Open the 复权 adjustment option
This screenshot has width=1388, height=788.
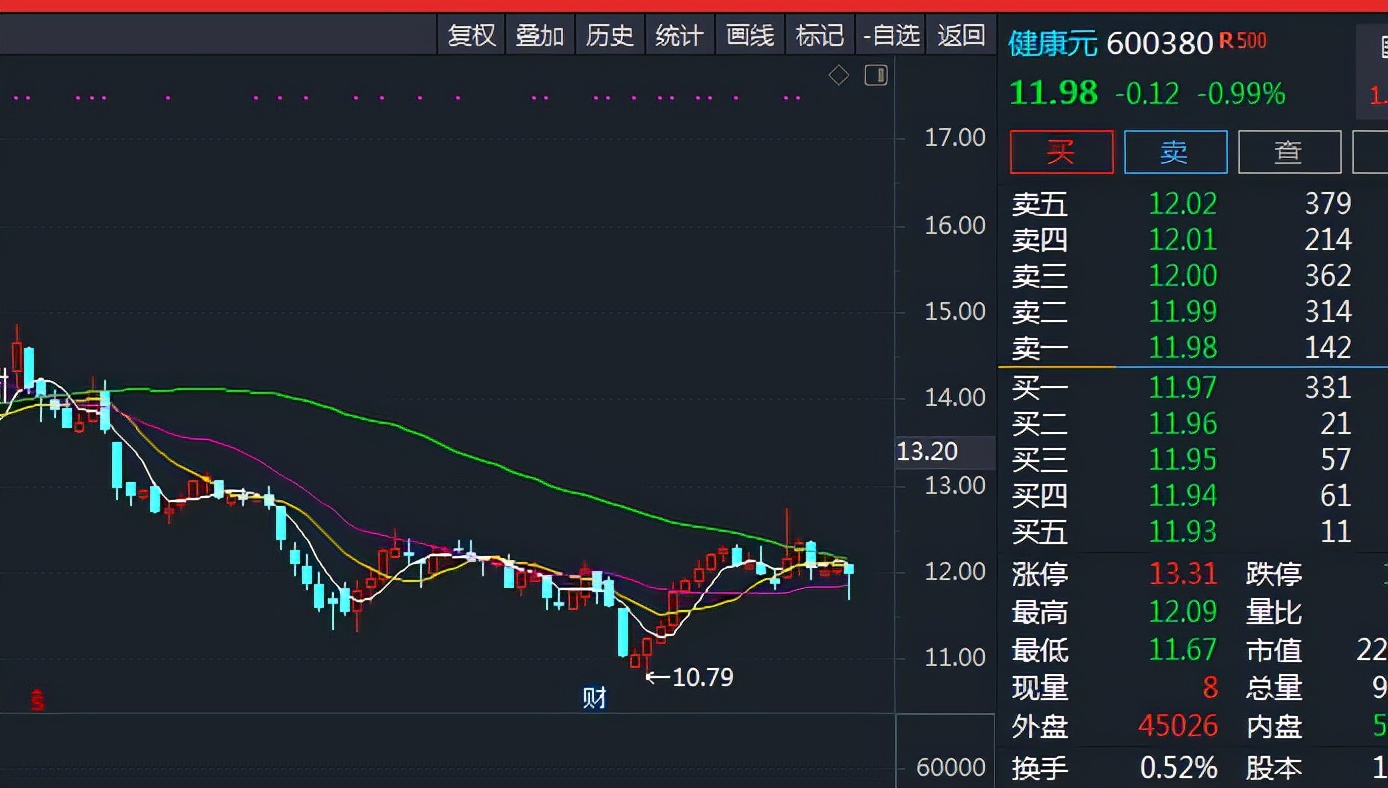click(471, 36)
